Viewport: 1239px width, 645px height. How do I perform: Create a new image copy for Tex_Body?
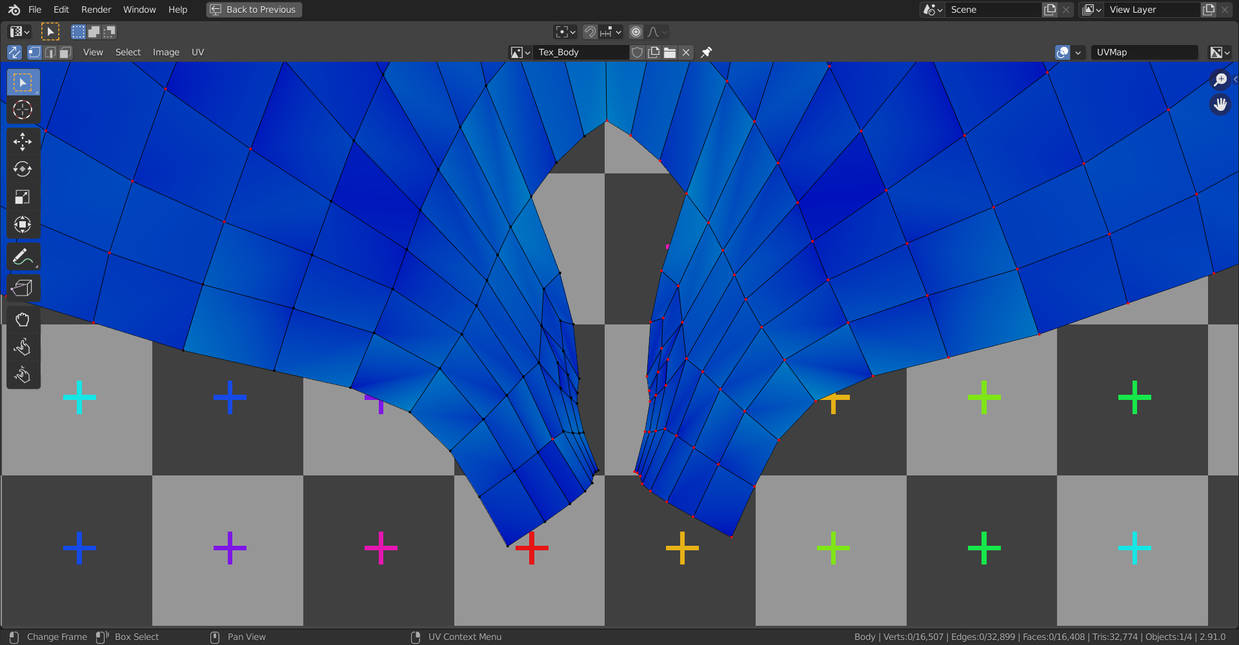click(653, 52)
